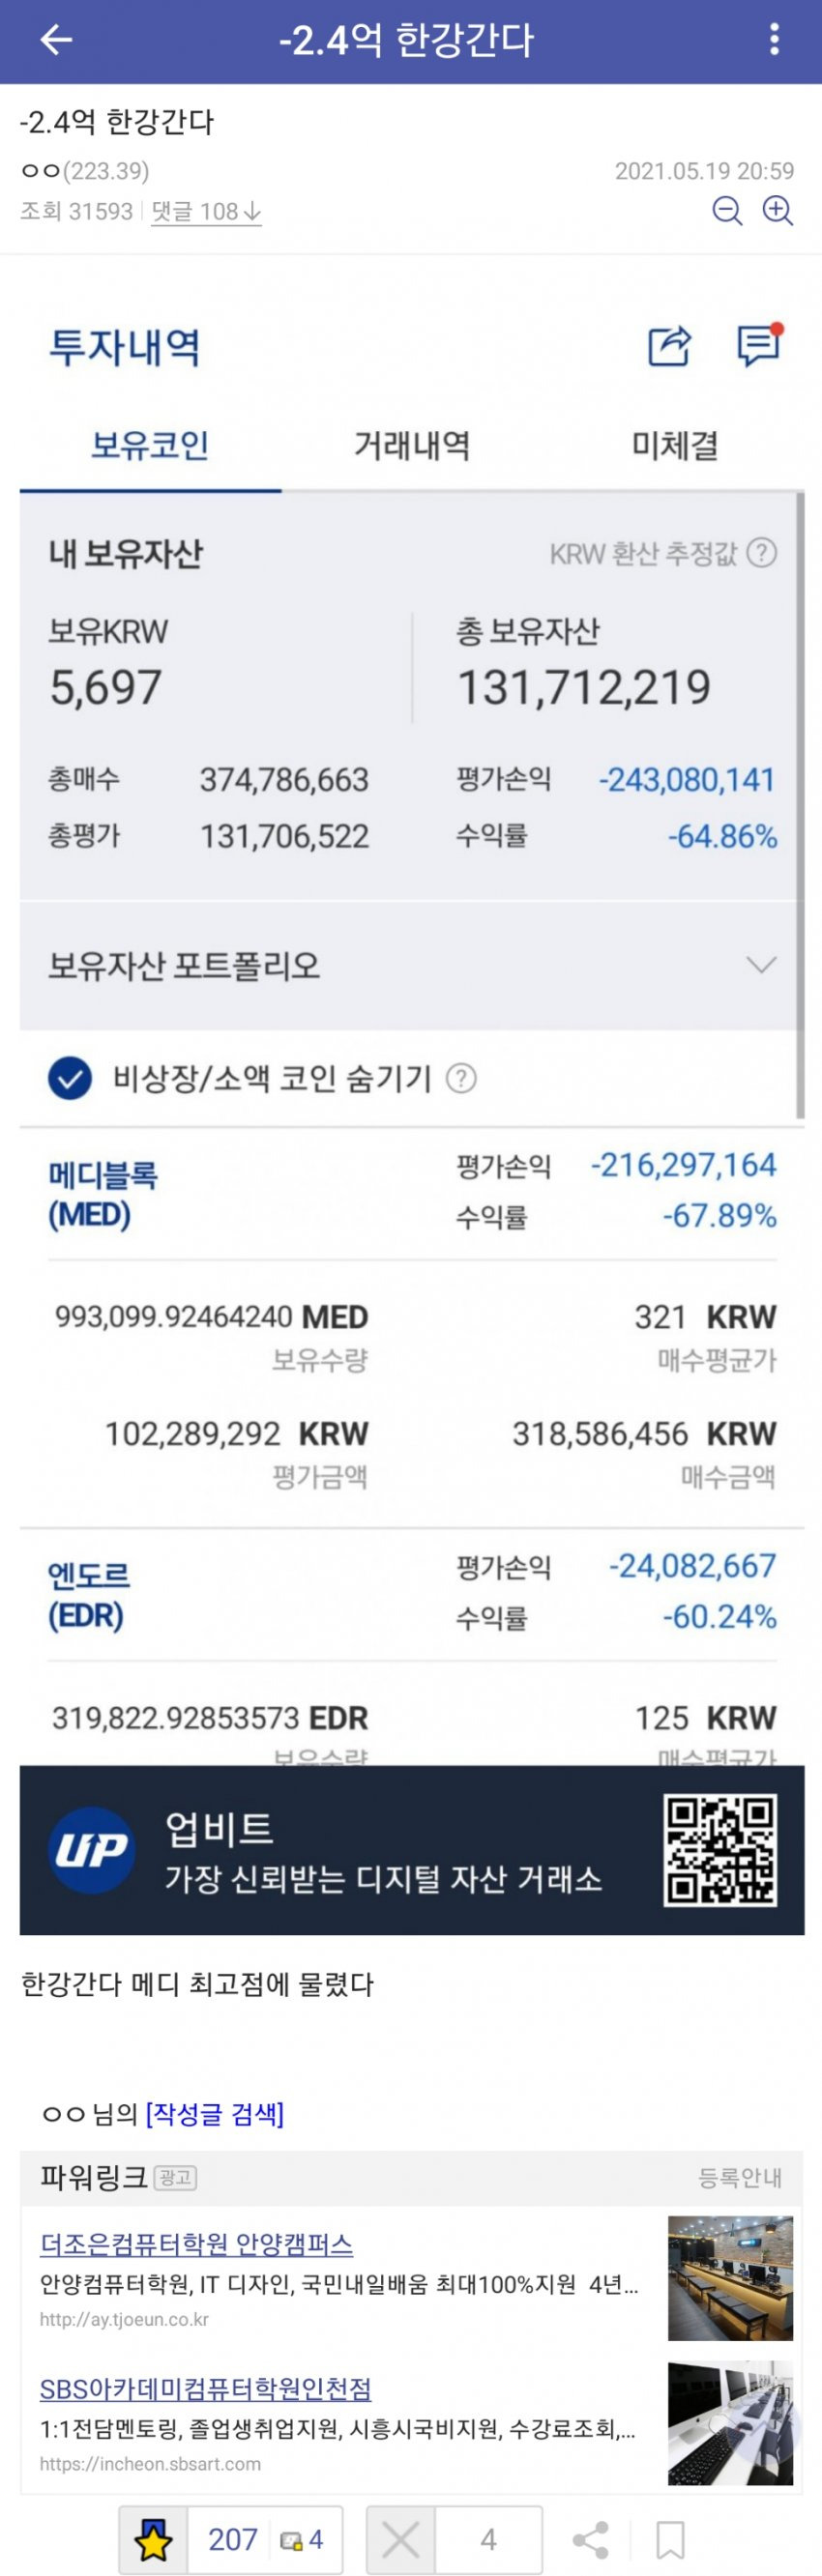Image resolution: width=822 pixels, height=2576 pixels.
Task: Open the 작성글 검색 link
Action: [x=215, y=2113]
